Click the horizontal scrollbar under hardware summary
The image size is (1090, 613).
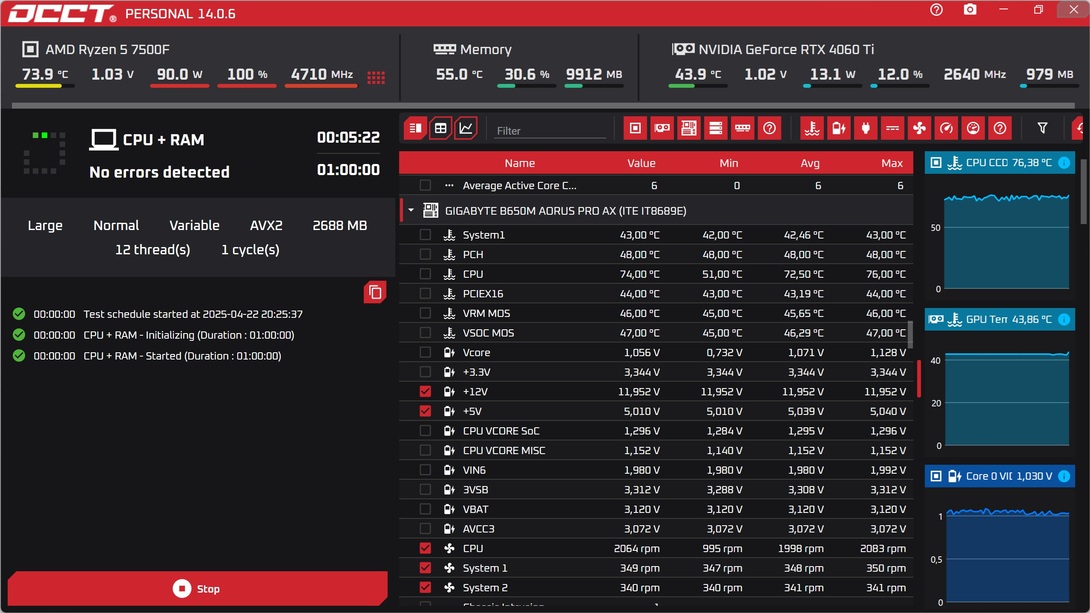[543, 106]
